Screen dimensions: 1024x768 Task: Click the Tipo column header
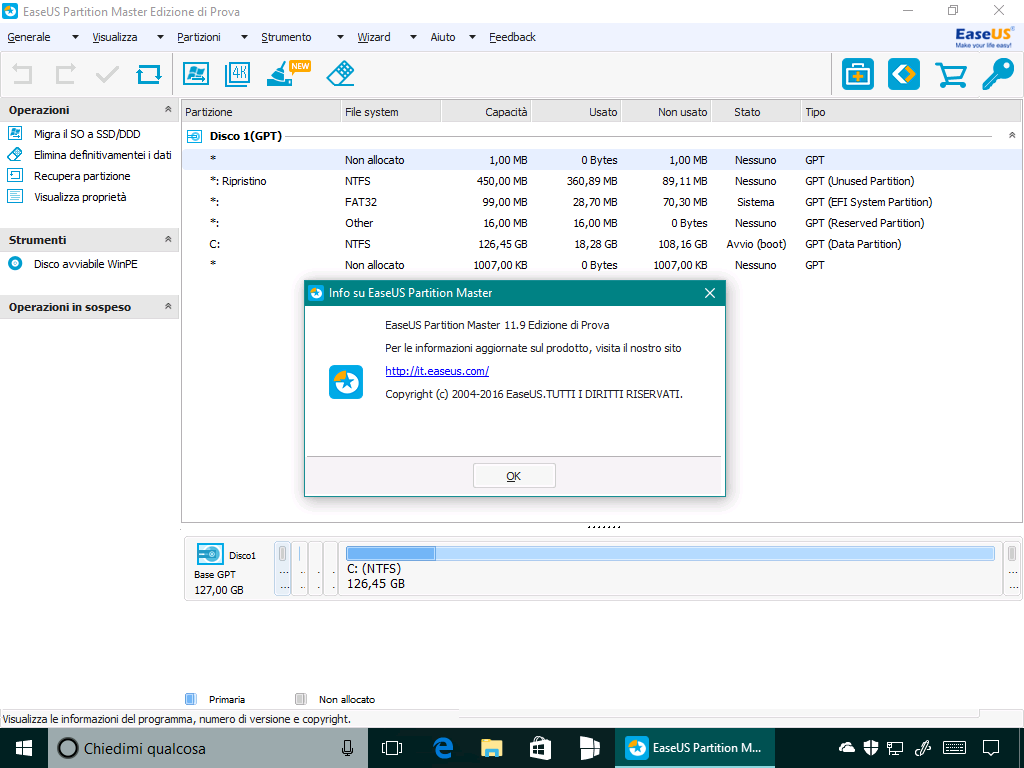[x=912, y=112]
